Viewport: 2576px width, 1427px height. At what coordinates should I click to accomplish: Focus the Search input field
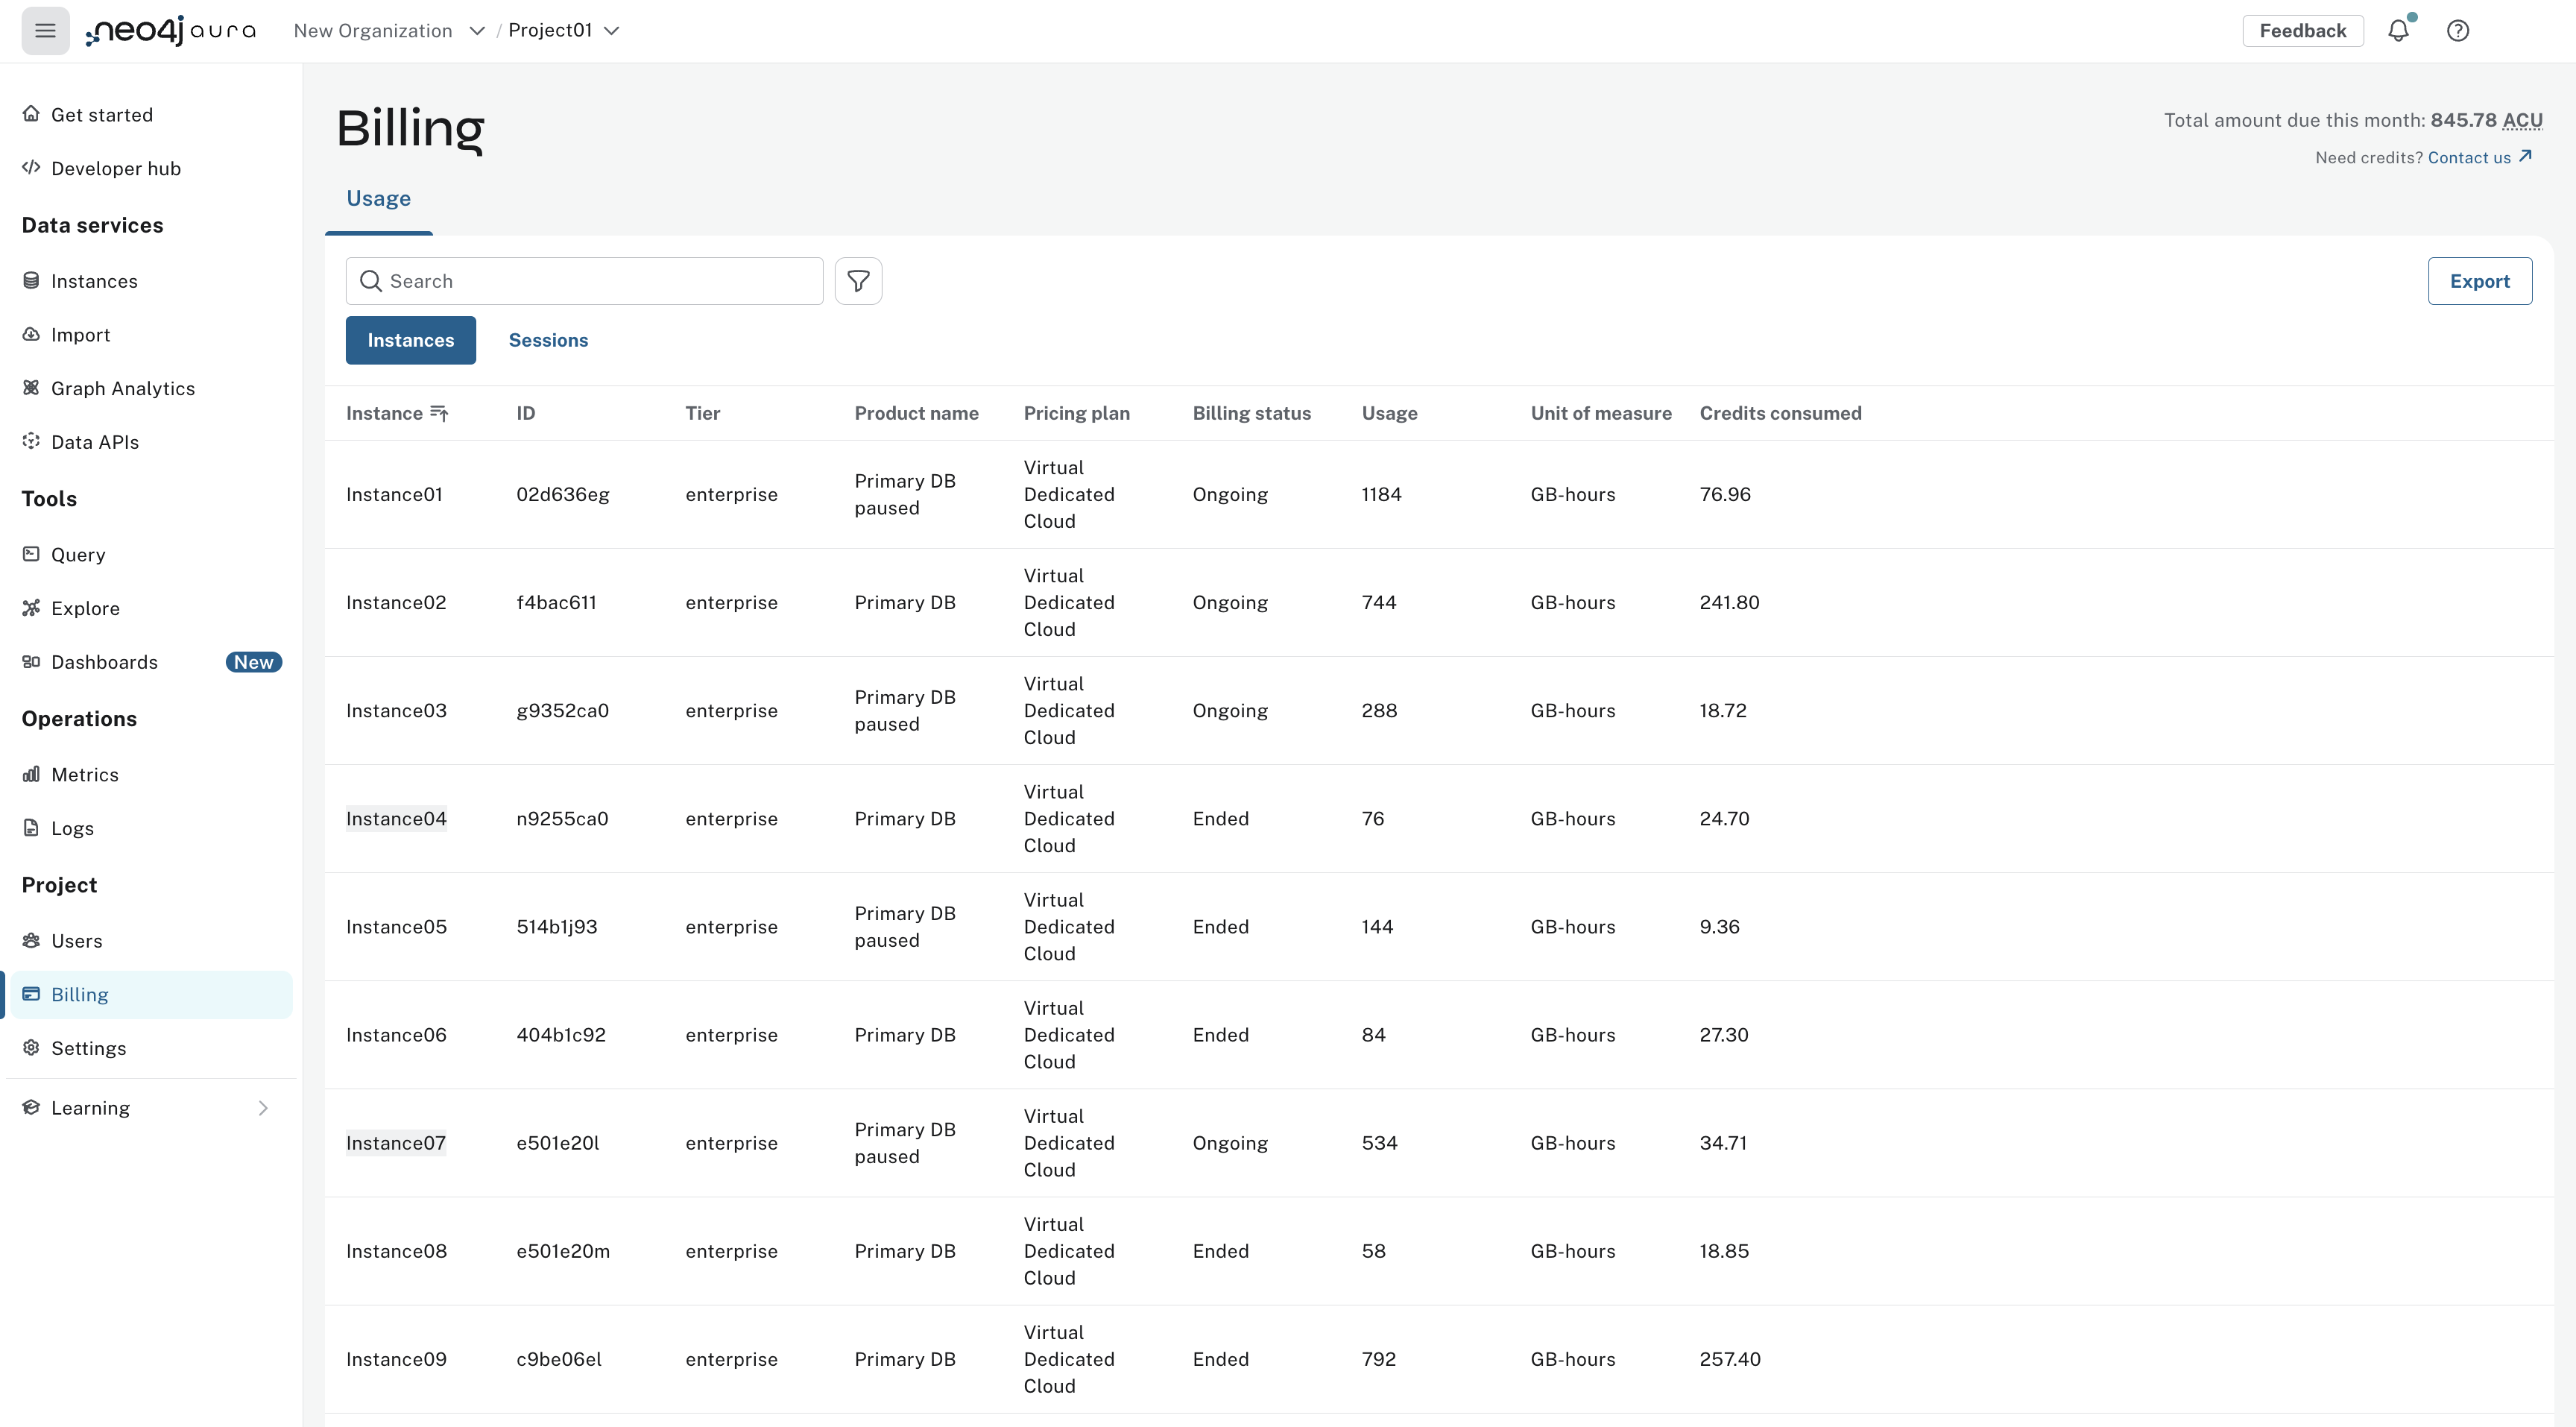pyautogui.click(x=584, y=281)
